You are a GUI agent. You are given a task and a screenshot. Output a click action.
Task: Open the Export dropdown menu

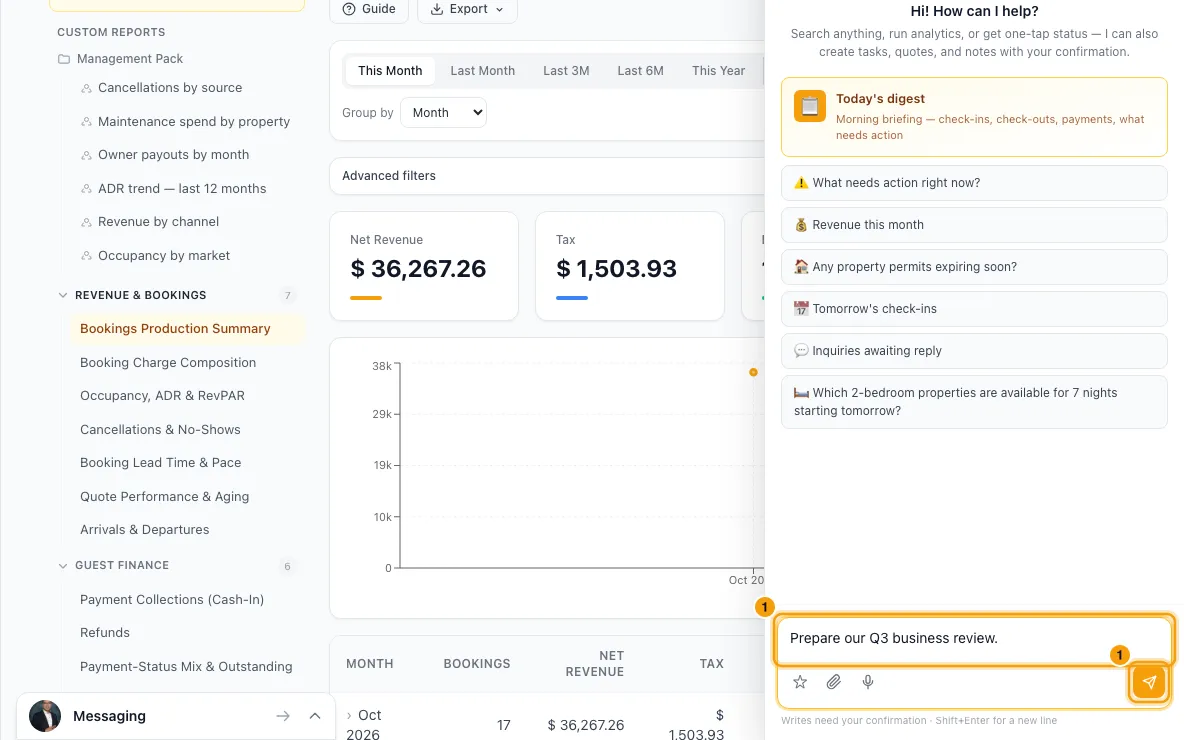[467, 9]
